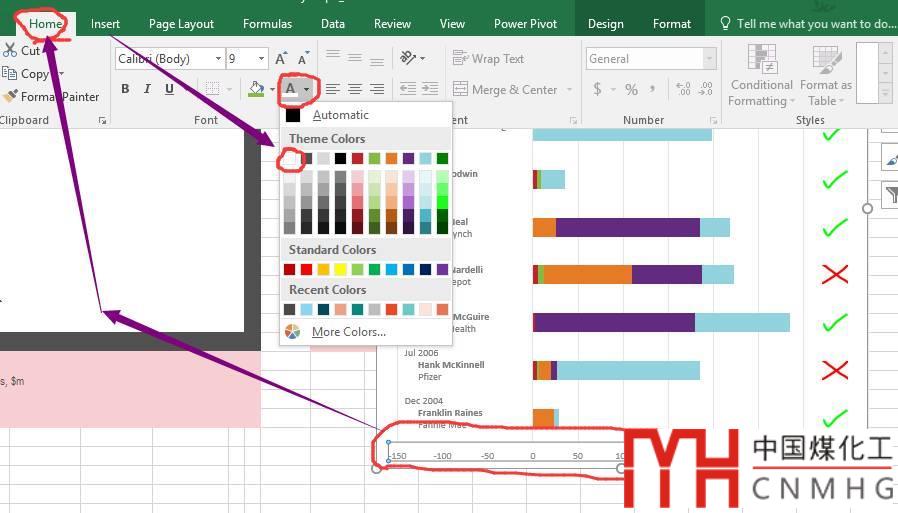Screen dimensions: 898x513
Task: Pick the white theme color swatch
Action: 290,158
